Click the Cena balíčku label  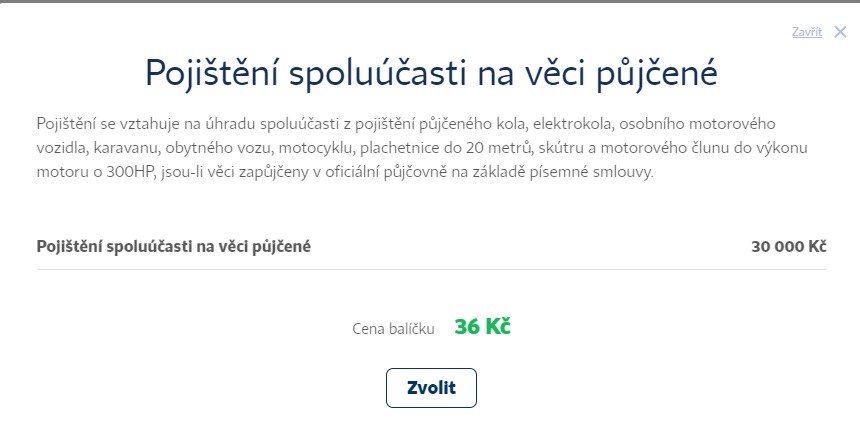(393, 328)
